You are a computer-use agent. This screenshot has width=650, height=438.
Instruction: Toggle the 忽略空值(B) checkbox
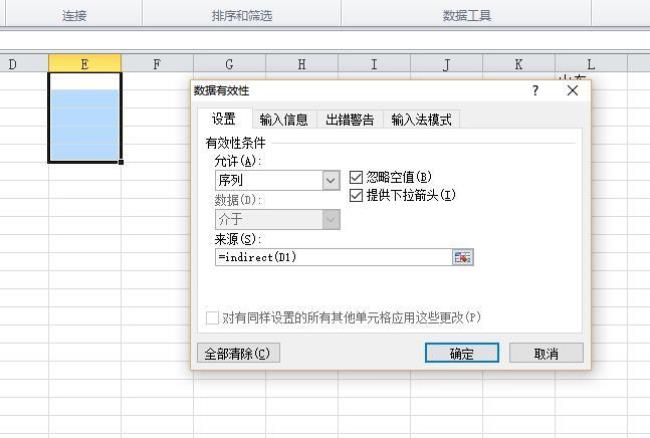tap(356, 177)
